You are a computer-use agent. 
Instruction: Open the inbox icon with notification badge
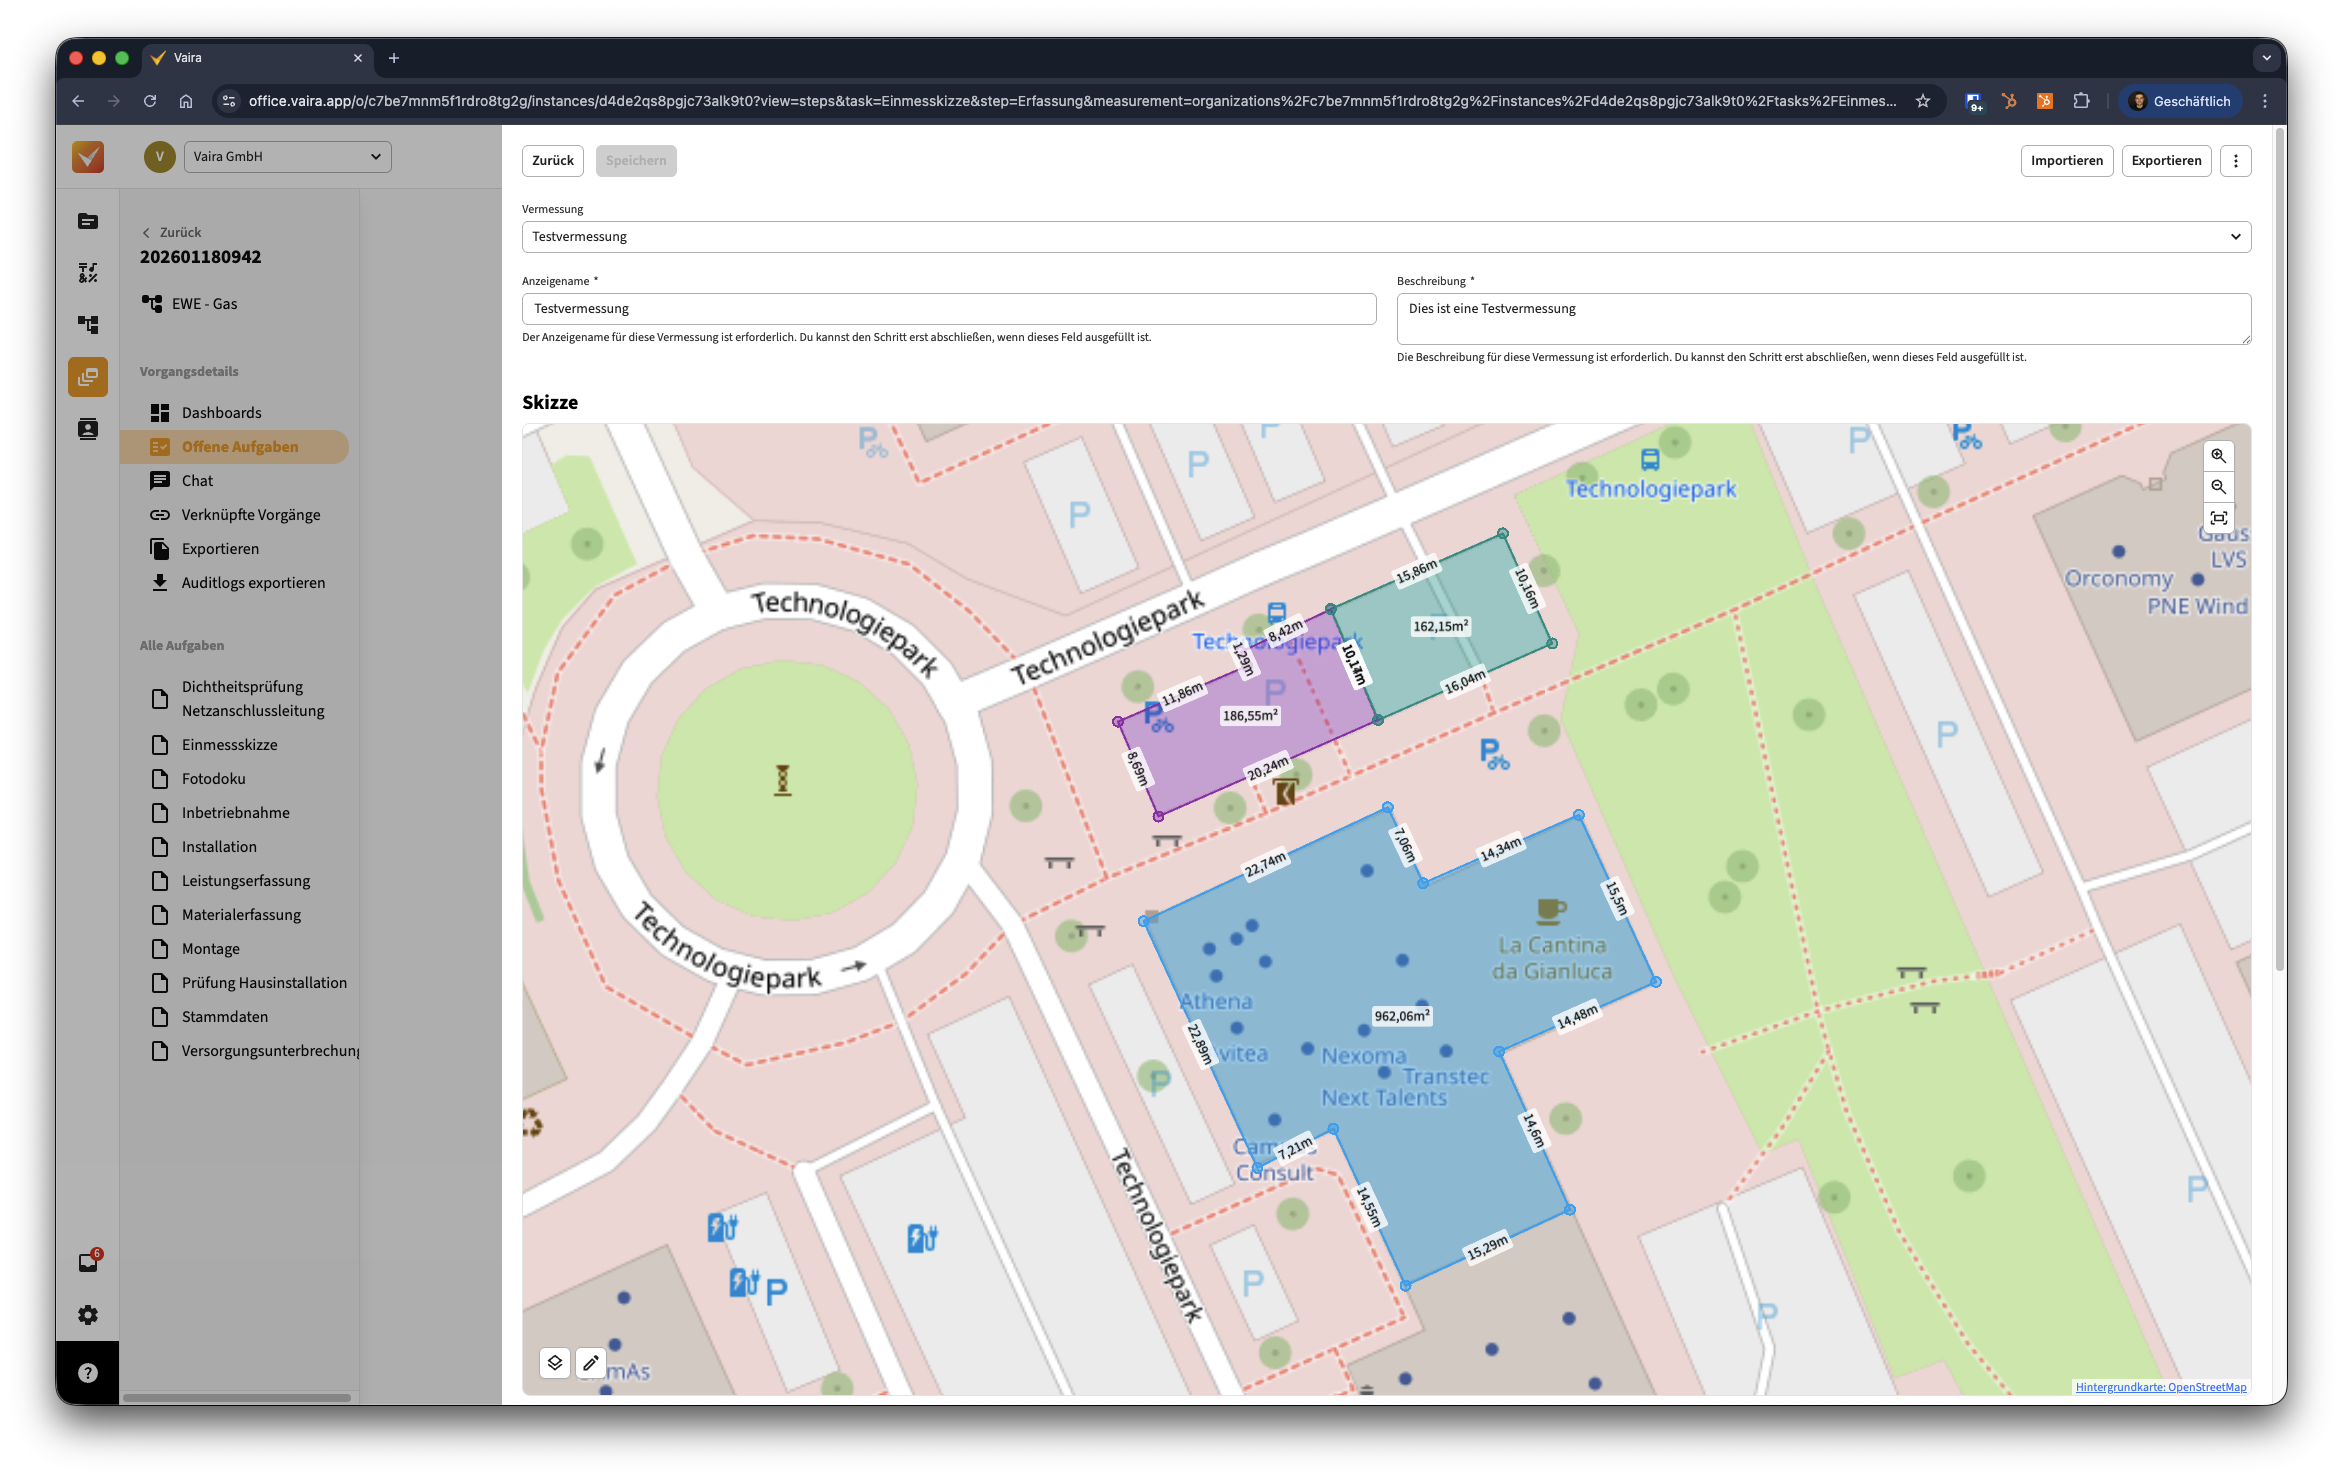coord(88,1262)
